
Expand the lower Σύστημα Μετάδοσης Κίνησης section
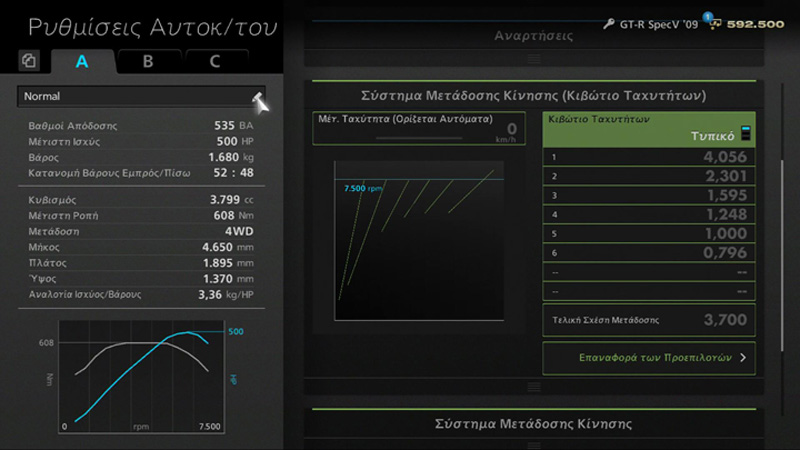[x=534, y=424]
